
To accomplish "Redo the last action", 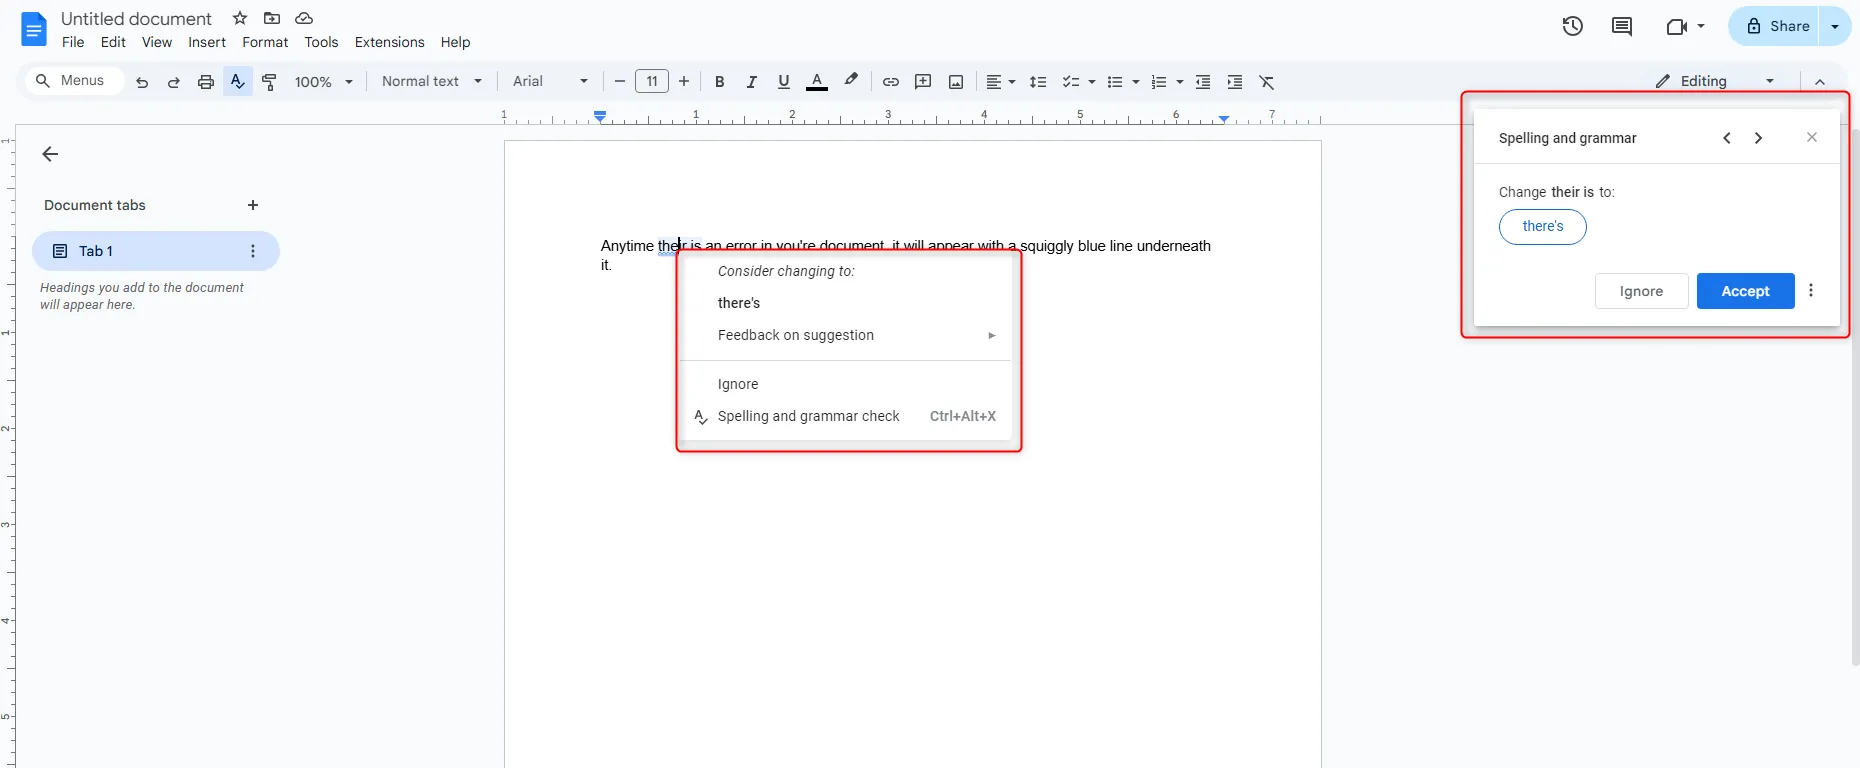I will coord(174,82).
